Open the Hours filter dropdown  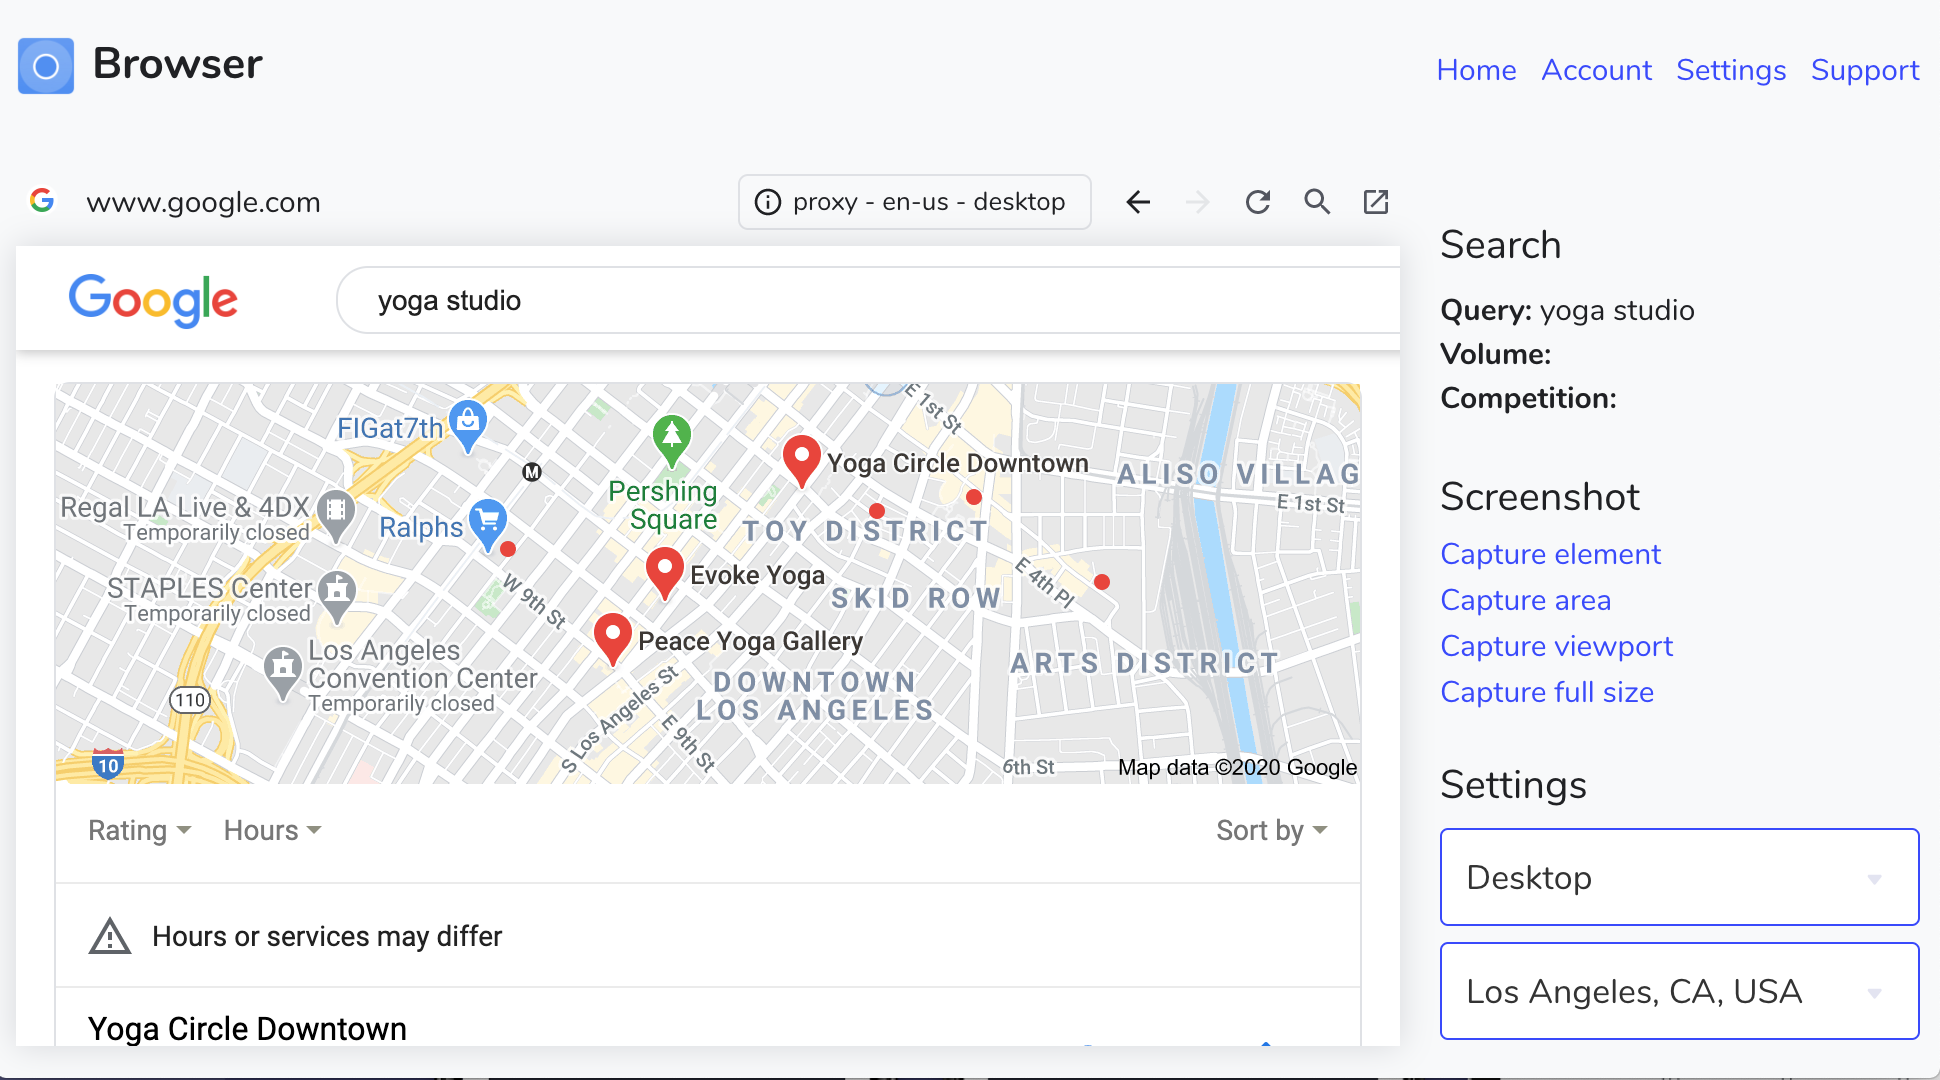(272, 830)
